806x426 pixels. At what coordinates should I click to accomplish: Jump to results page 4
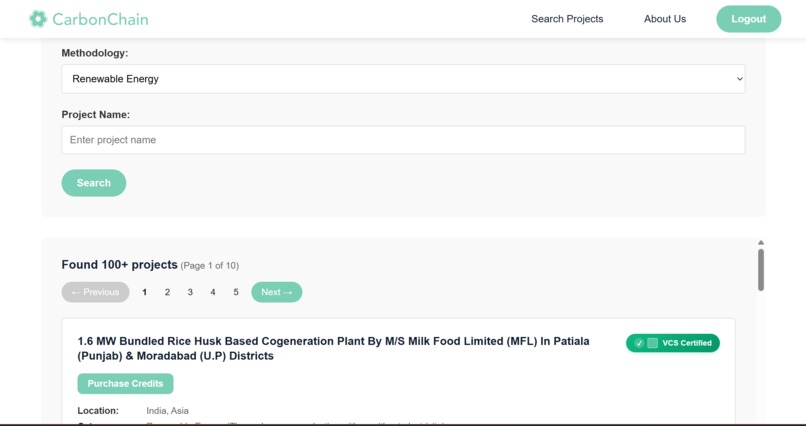pos(213,292)
